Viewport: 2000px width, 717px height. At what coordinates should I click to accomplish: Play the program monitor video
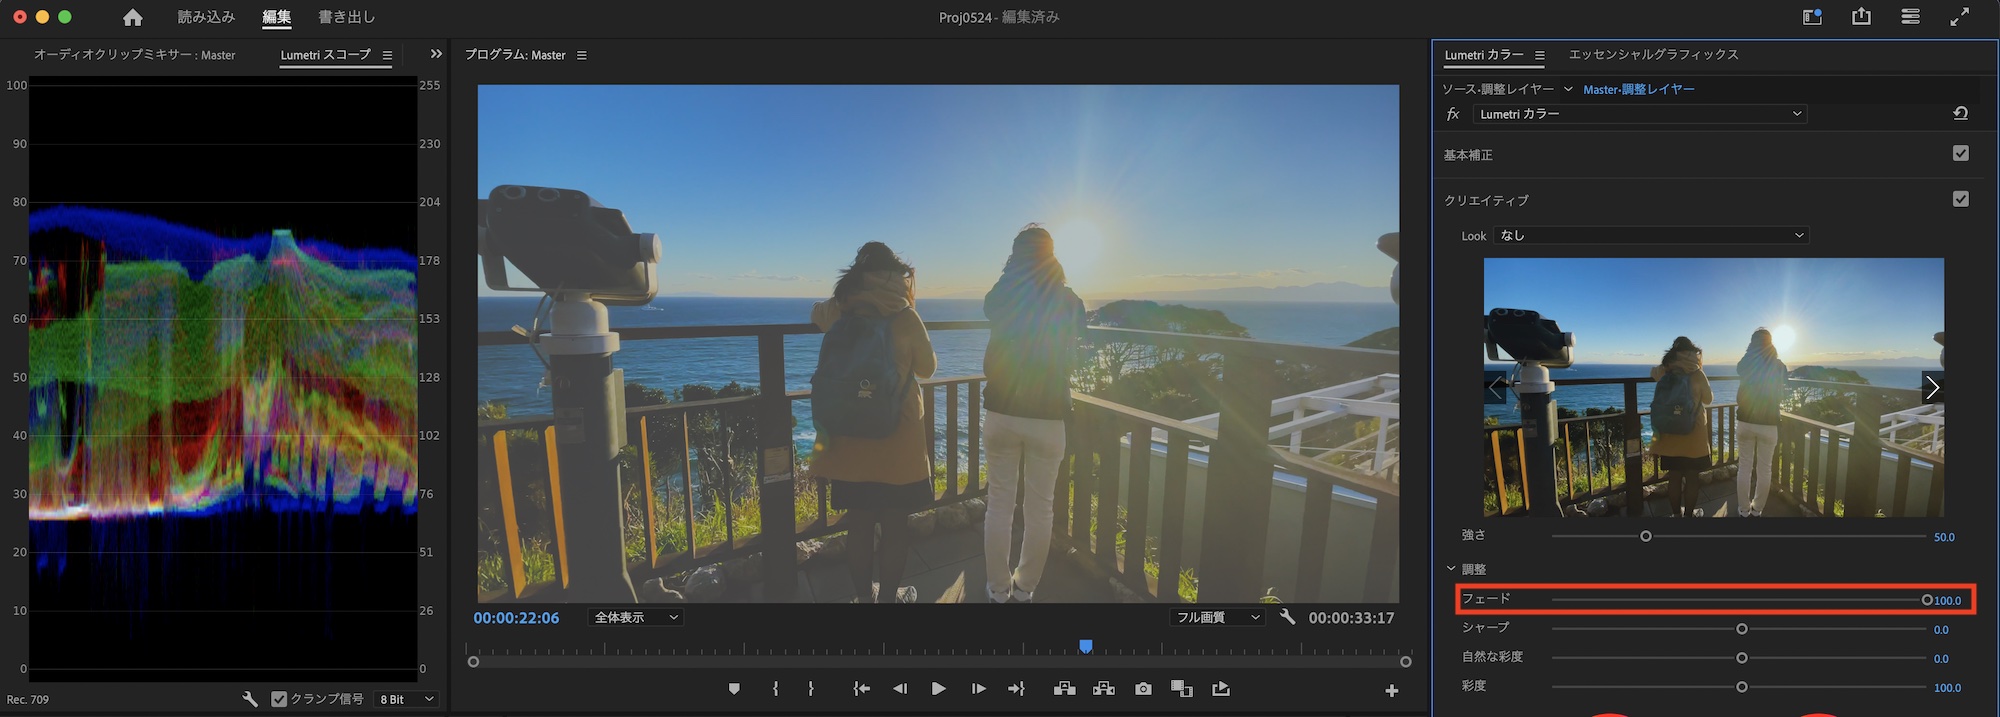click(938, 689)
